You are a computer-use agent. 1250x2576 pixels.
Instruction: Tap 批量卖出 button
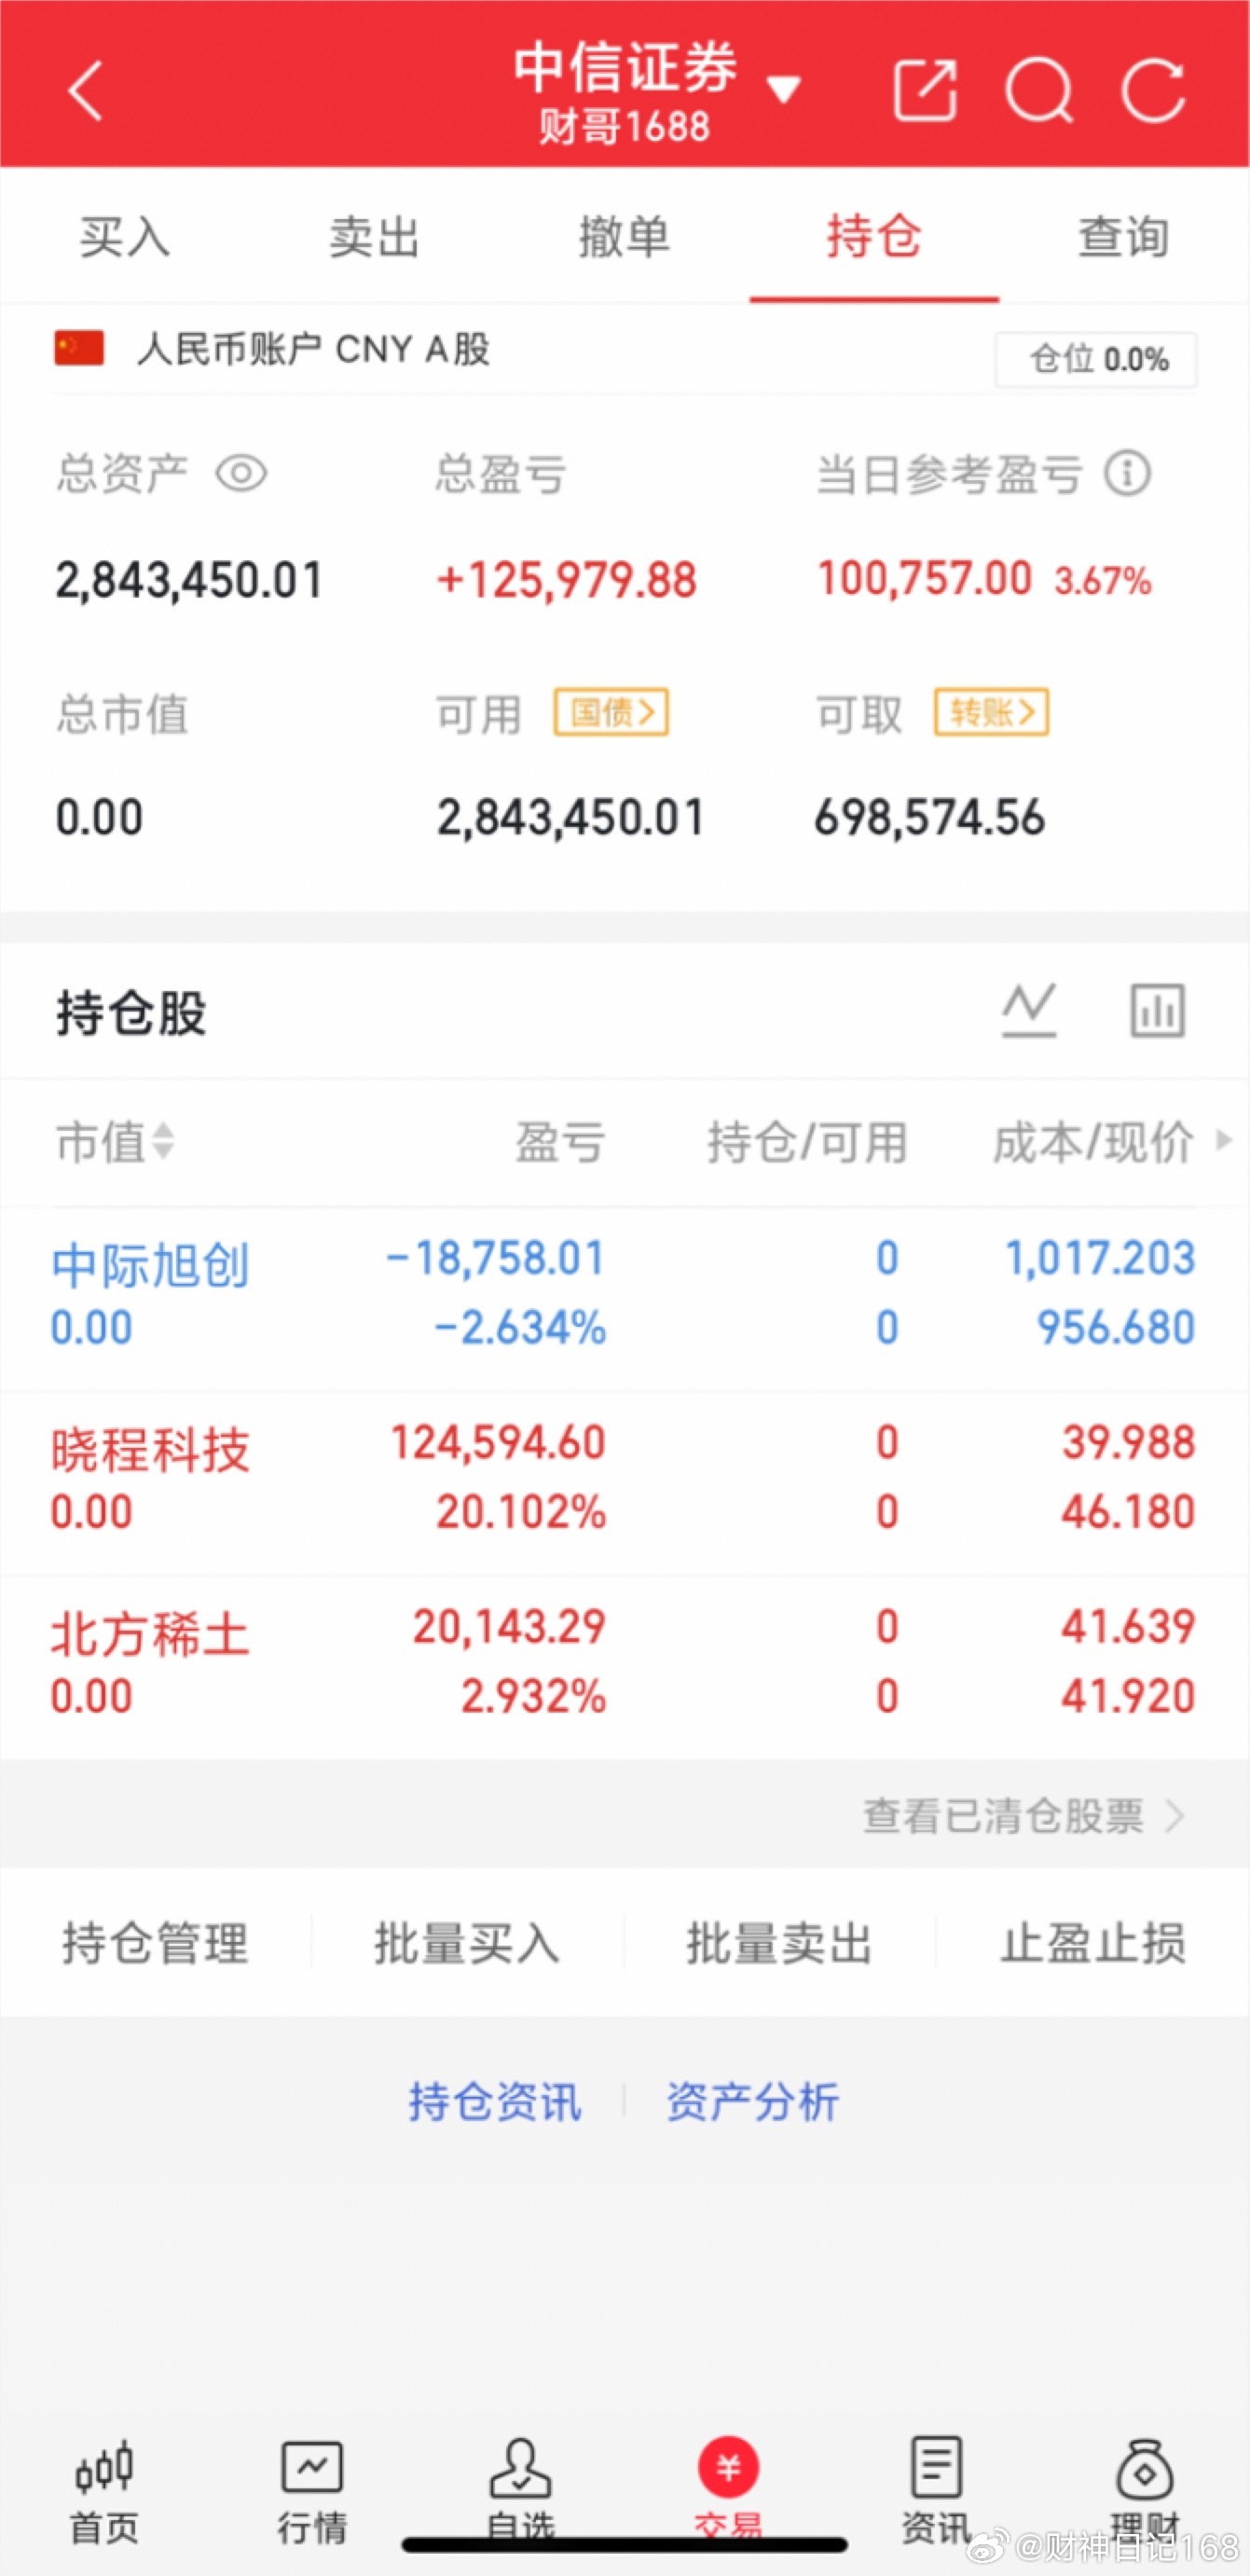click(x=779, y=1943)
